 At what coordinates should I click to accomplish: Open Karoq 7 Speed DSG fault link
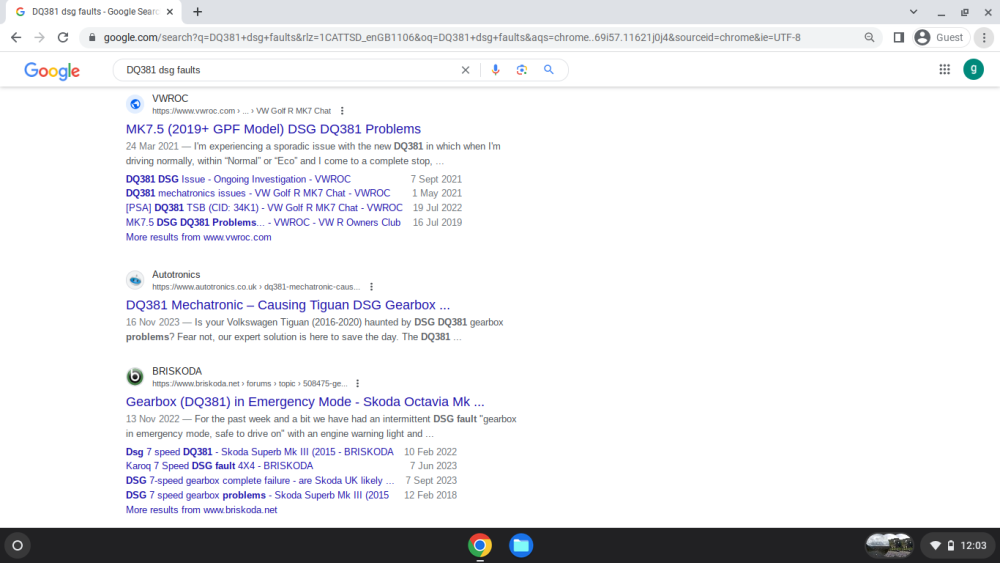[219, 466]
